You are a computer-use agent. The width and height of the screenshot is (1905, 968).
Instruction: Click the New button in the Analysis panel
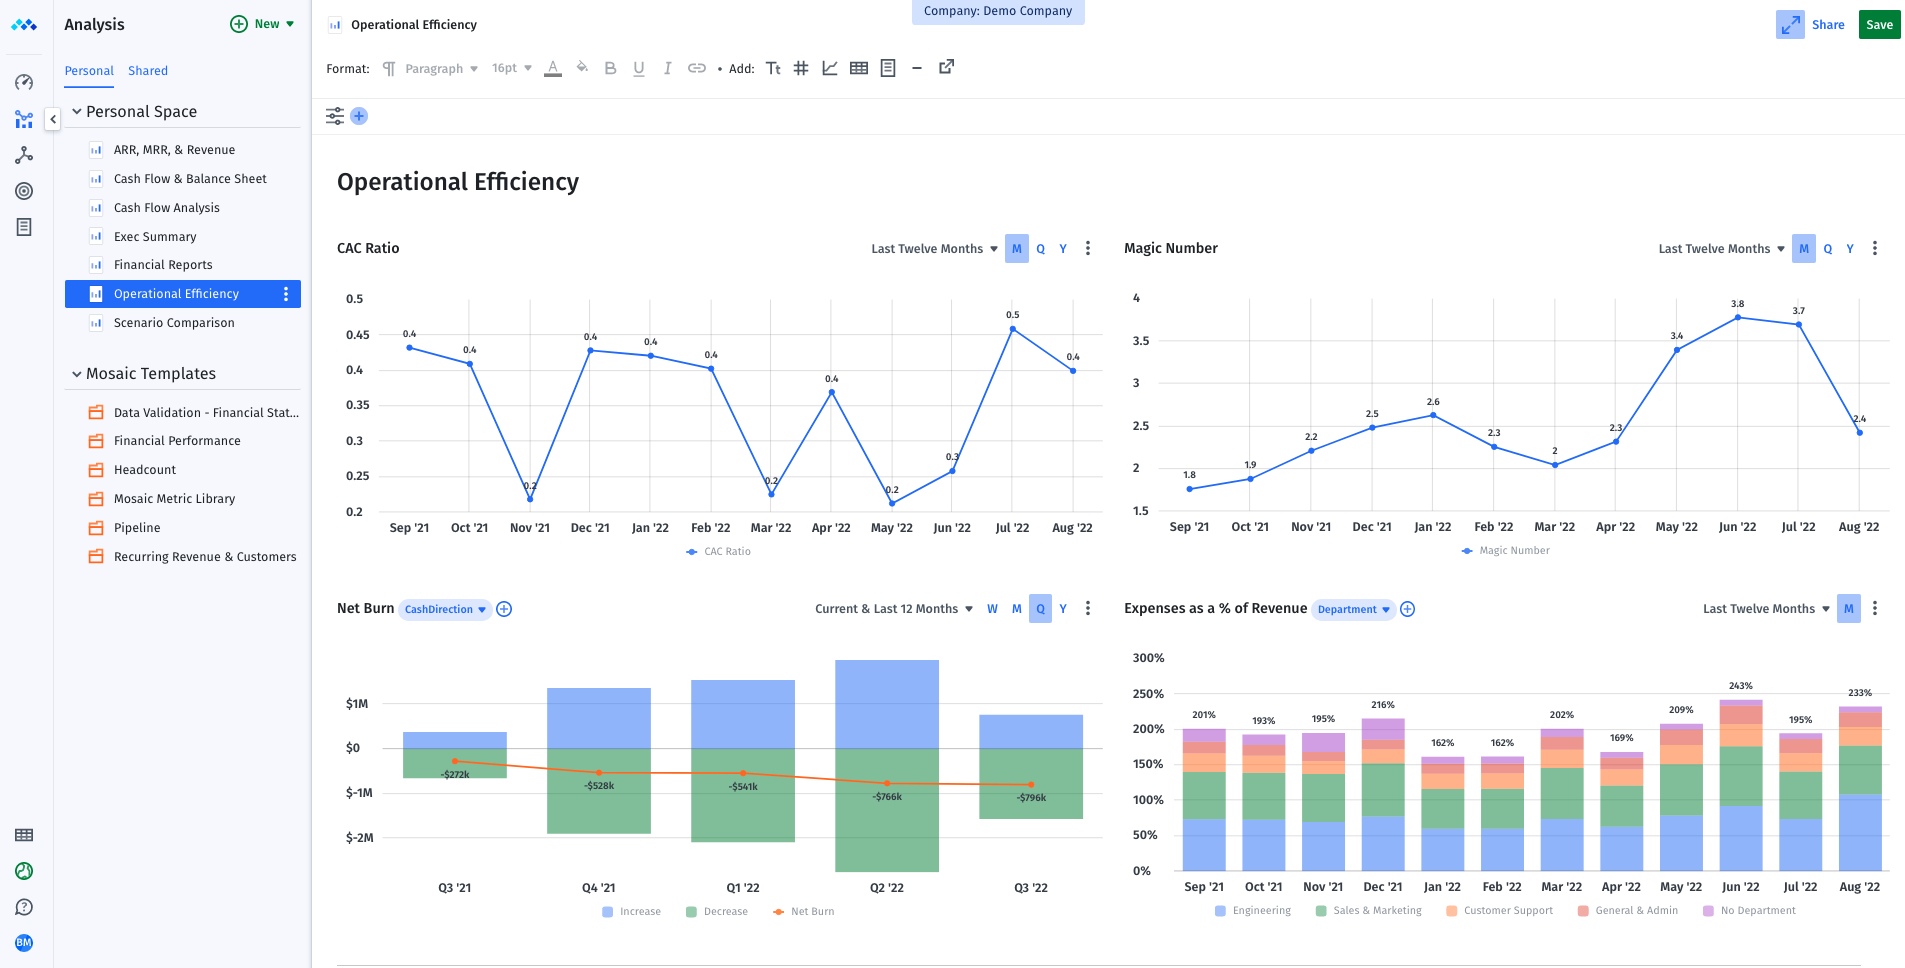(262, 24)
